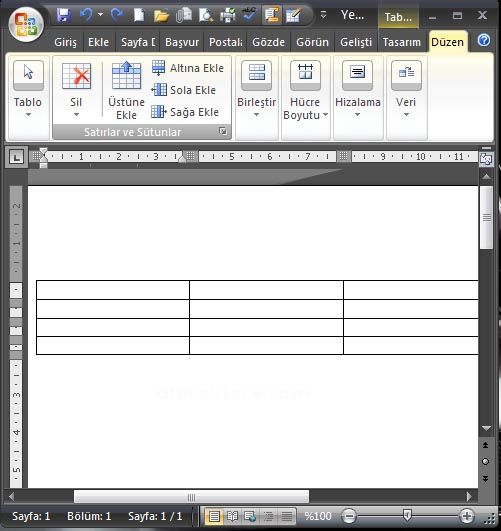
Task: Open the Word Help question mark
Action: pyautogui.click(x=484, y=40)
